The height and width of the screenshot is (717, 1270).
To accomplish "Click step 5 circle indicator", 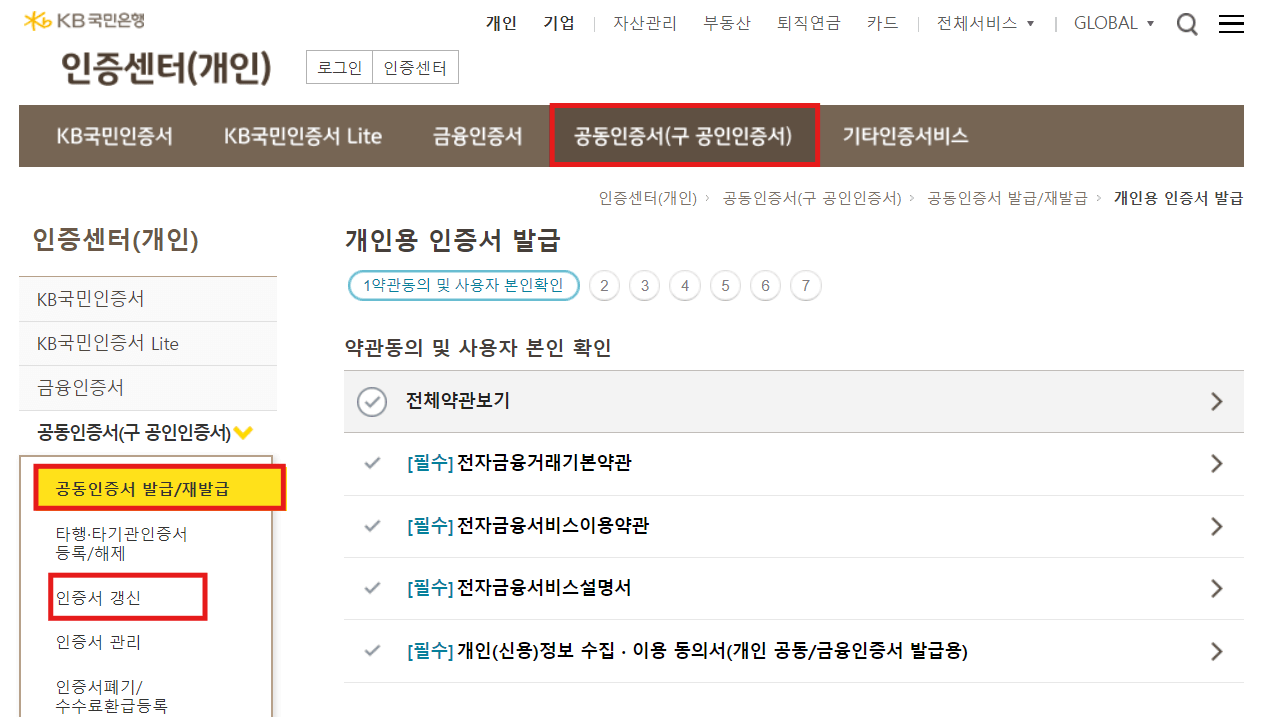I will point(725,286).
